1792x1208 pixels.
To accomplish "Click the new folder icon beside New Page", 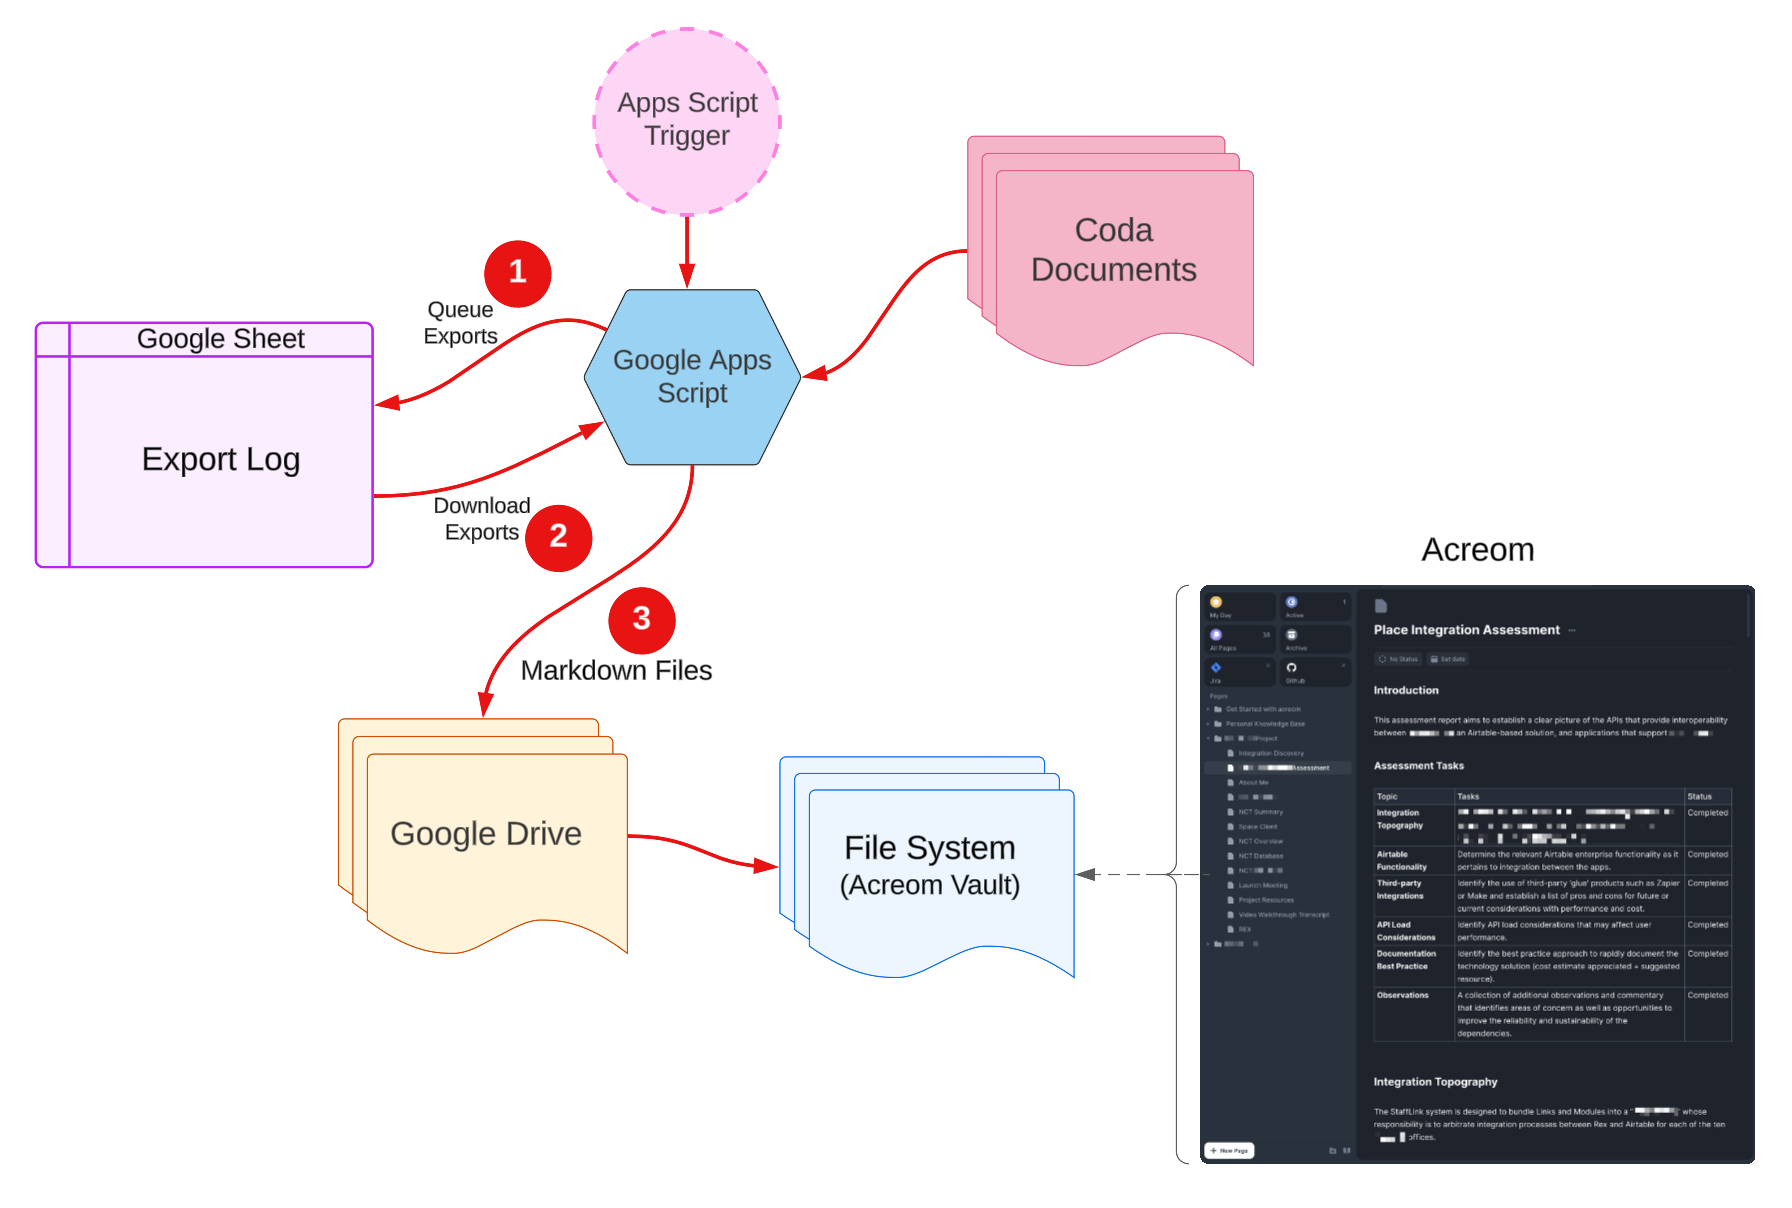I will coord(1332,1151).
